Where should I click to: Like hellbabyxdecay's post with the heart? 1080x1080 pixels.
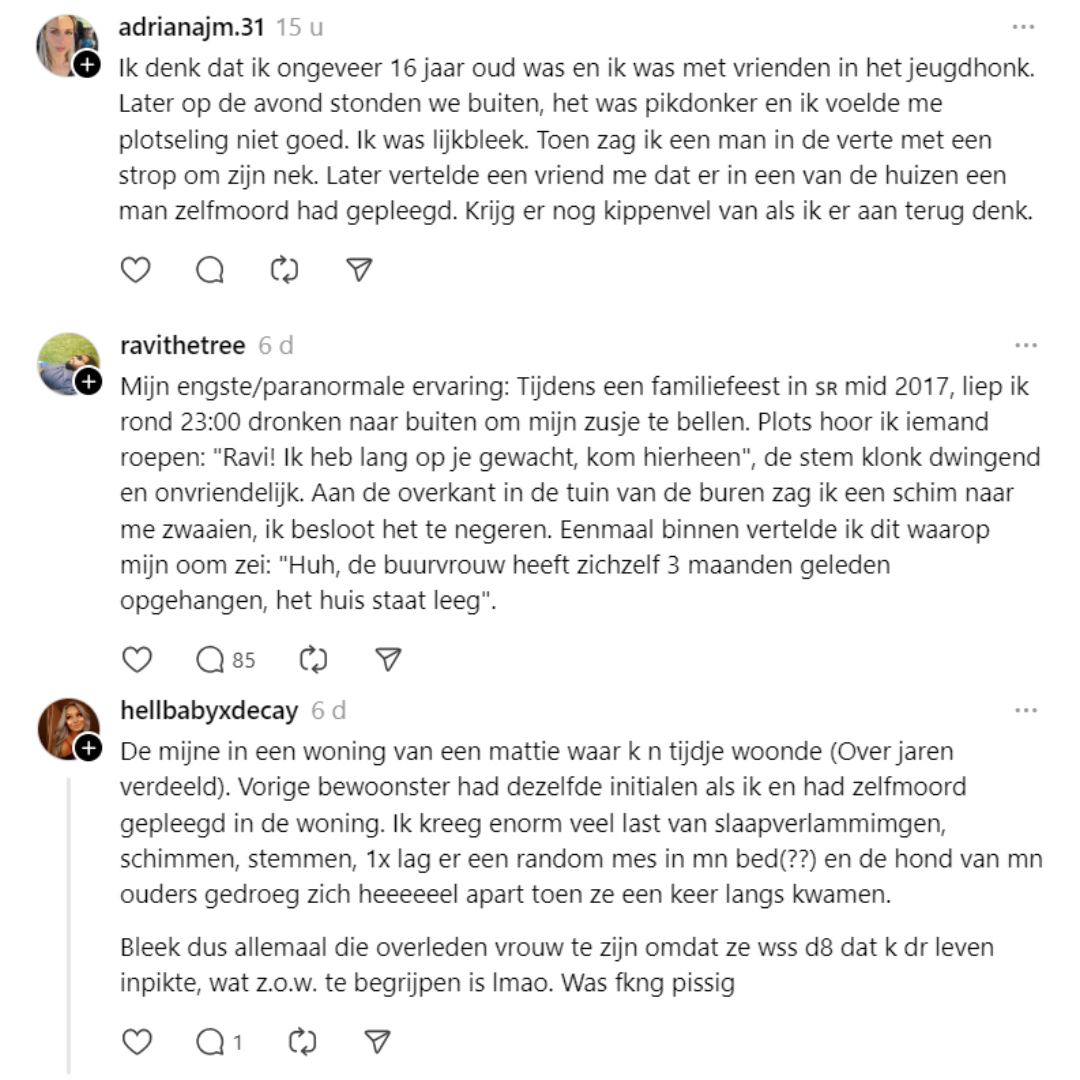click(x=136, y=1042)
